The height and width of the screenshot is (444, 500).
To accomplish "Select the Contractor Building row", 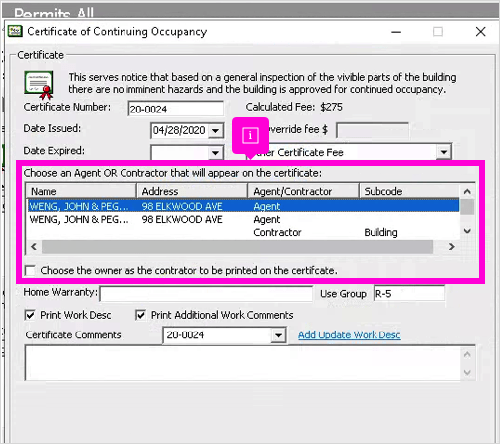I will point(243,232).
